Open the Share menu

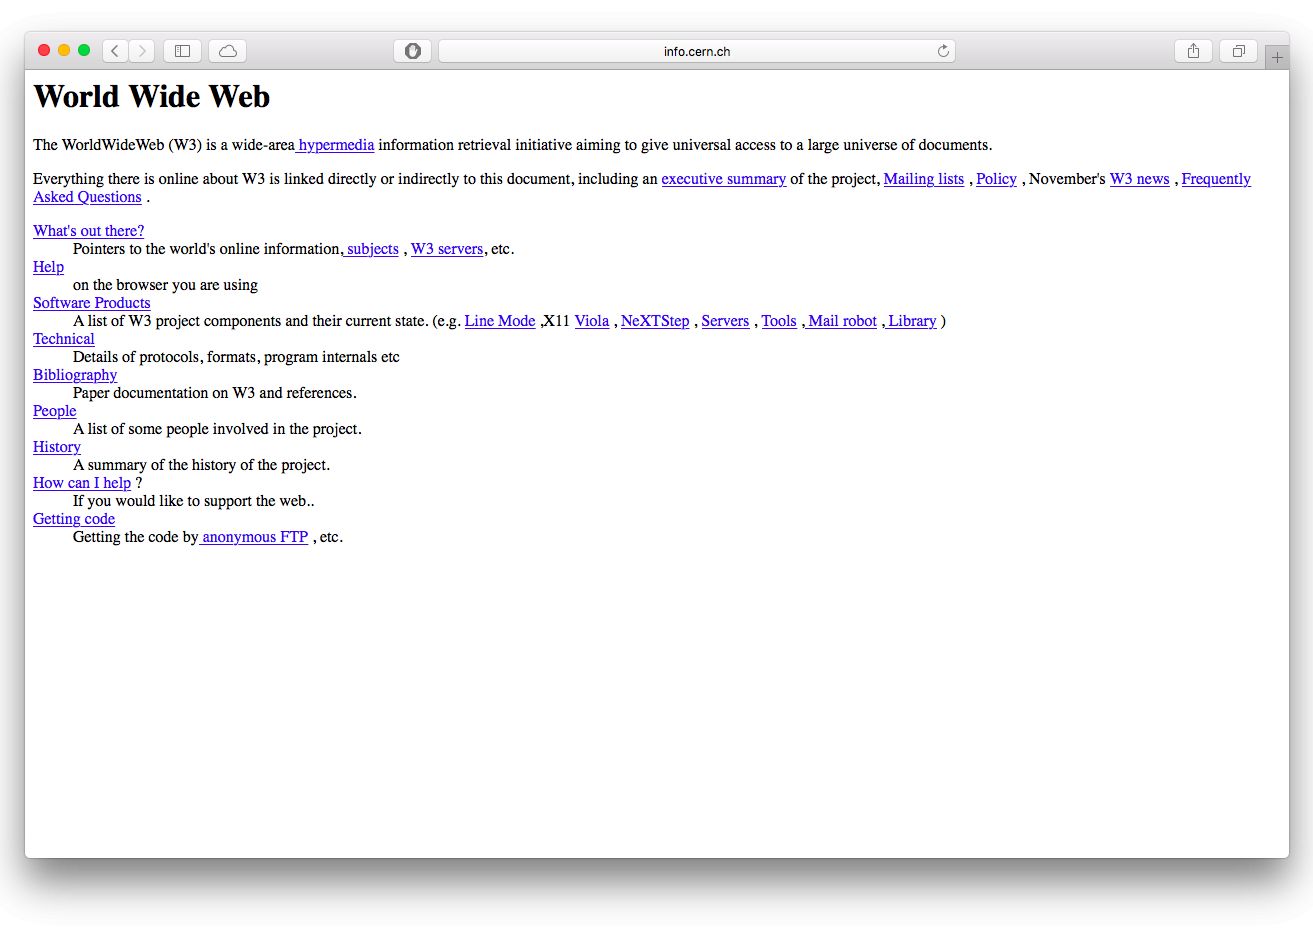click(1192, 50)
